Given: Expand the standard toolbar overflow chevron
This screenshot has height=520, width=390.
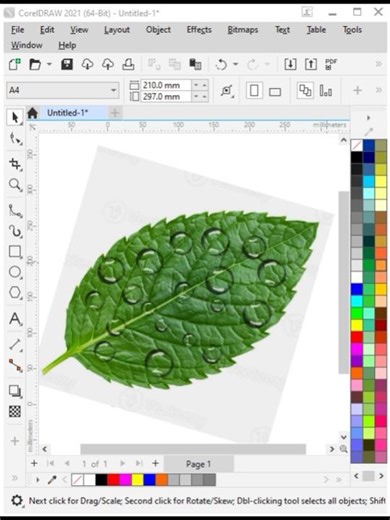Looking at the screenshot, I should point(379,64).
